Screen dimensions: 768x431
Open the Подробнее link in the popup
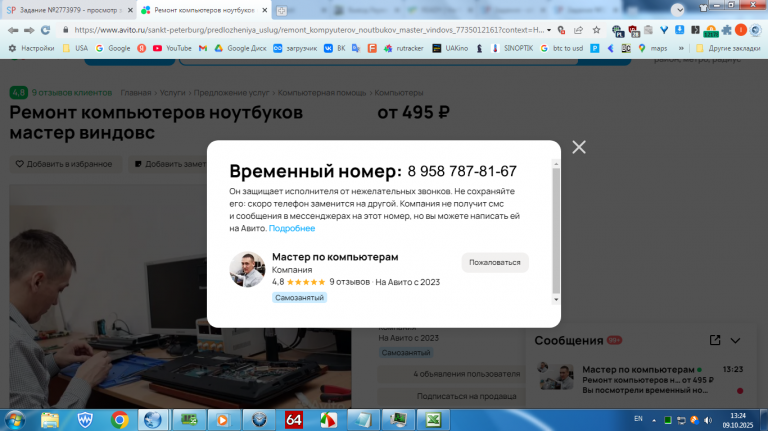tap(292, 228)
